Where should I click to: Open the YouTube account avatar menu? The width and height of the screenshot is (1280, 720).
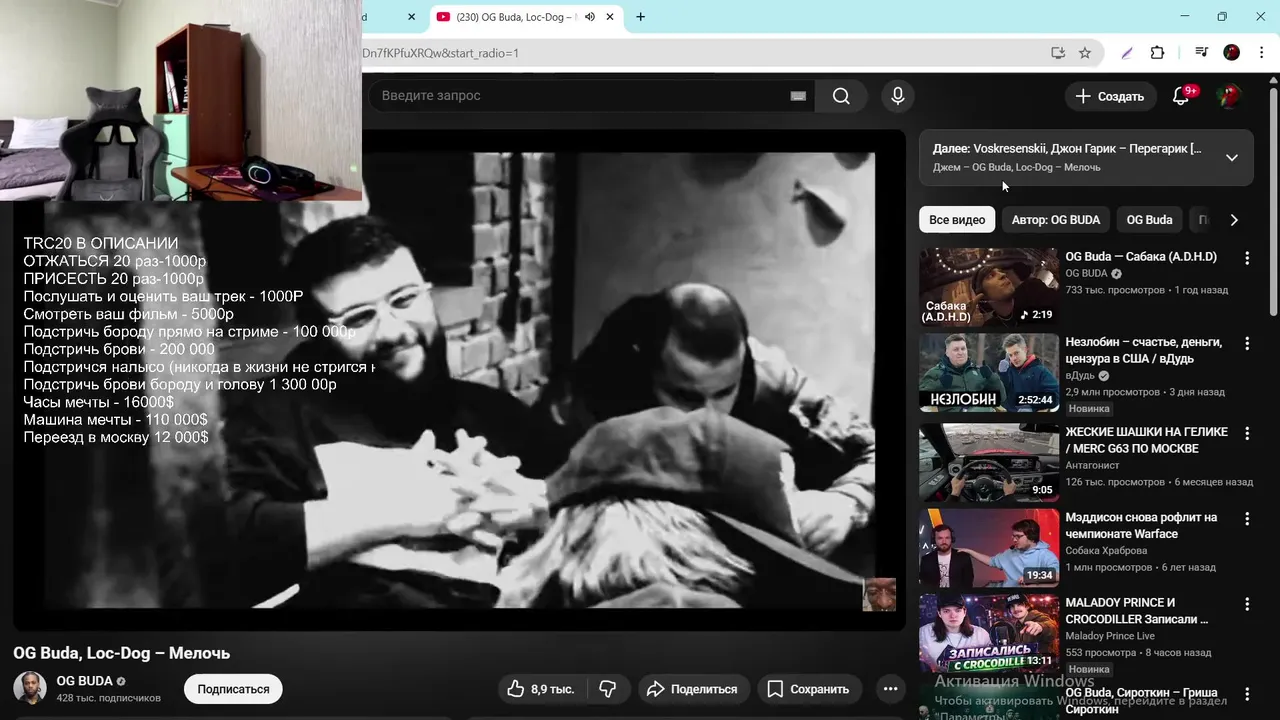(x=1229, y=96)
